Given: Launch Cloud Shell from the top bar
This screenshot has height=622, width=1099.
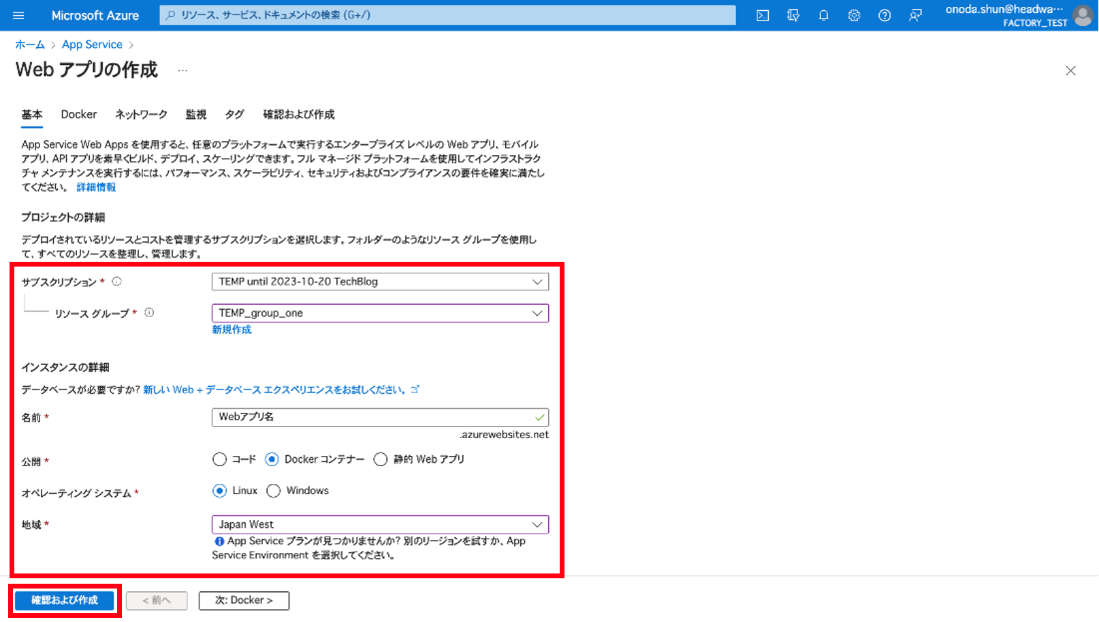Looking at the screenshot, I should point(763,15).
